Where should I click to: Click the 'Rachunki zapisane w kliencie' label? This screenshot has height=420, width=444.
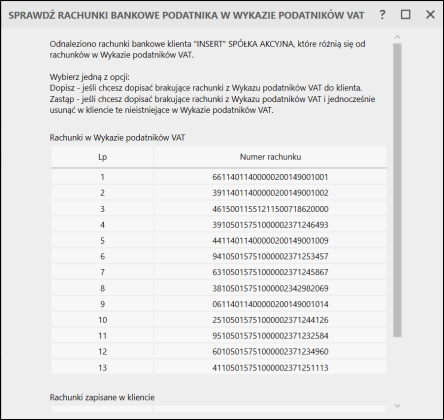point(102,397)
